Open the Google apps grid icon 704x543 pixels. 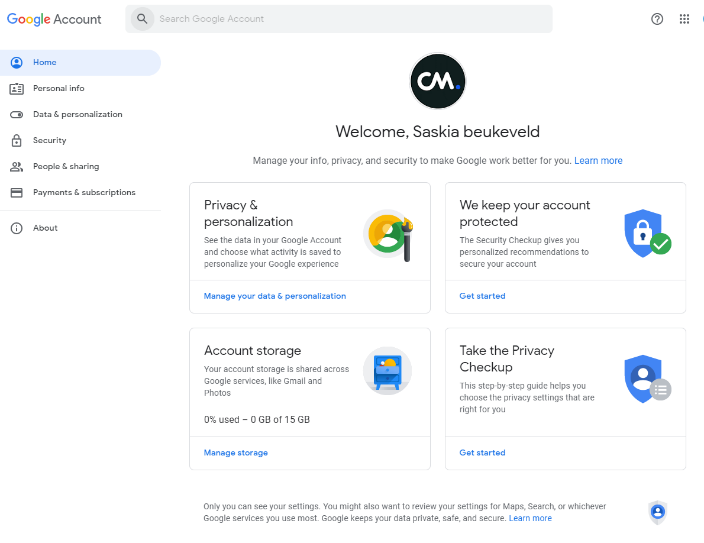(x=685, y=19)
